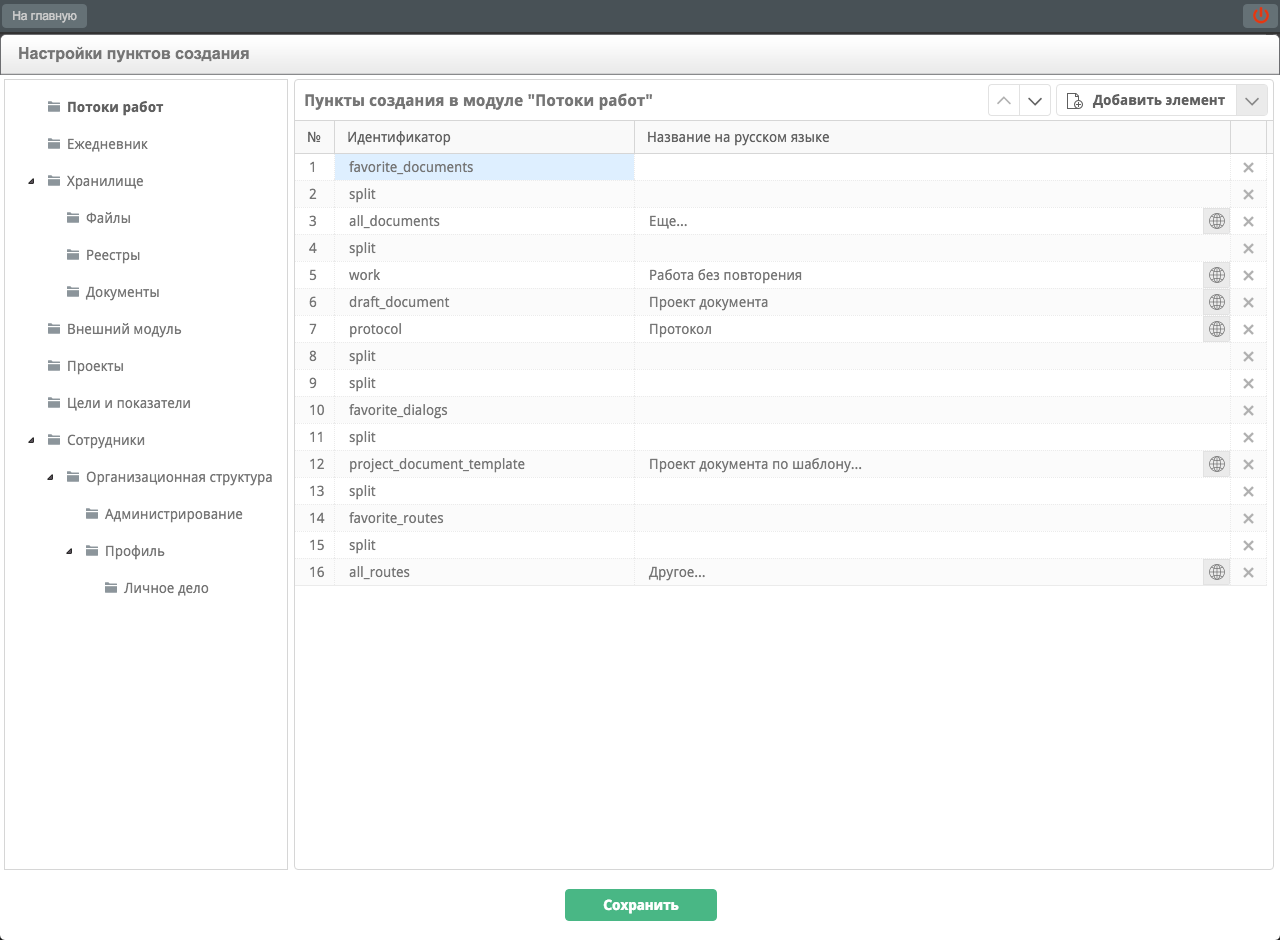
Task: Move selected element down with arrow button
Action: click(x=1035, y=100)
